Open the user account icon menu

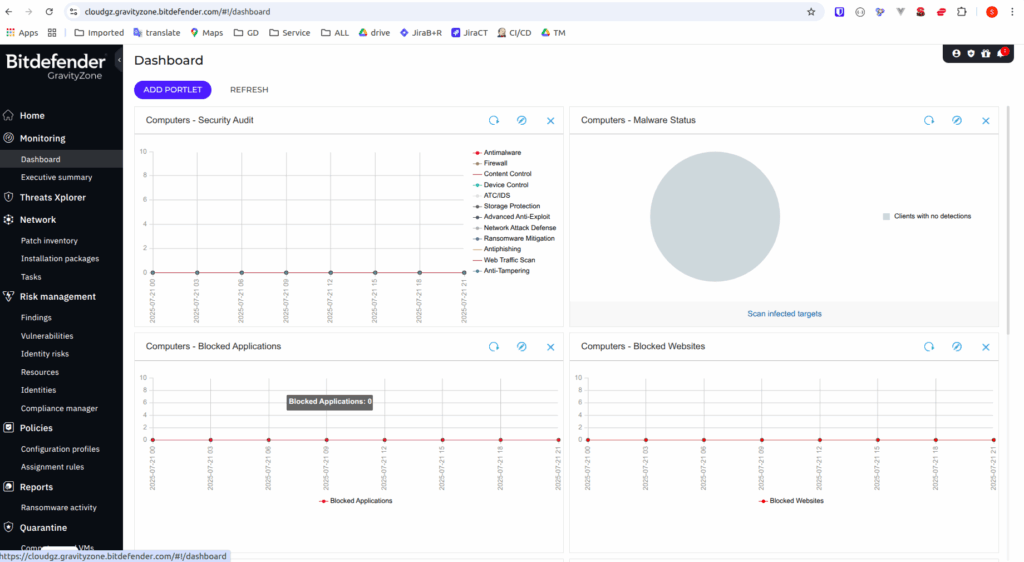(x=956, y=54)
